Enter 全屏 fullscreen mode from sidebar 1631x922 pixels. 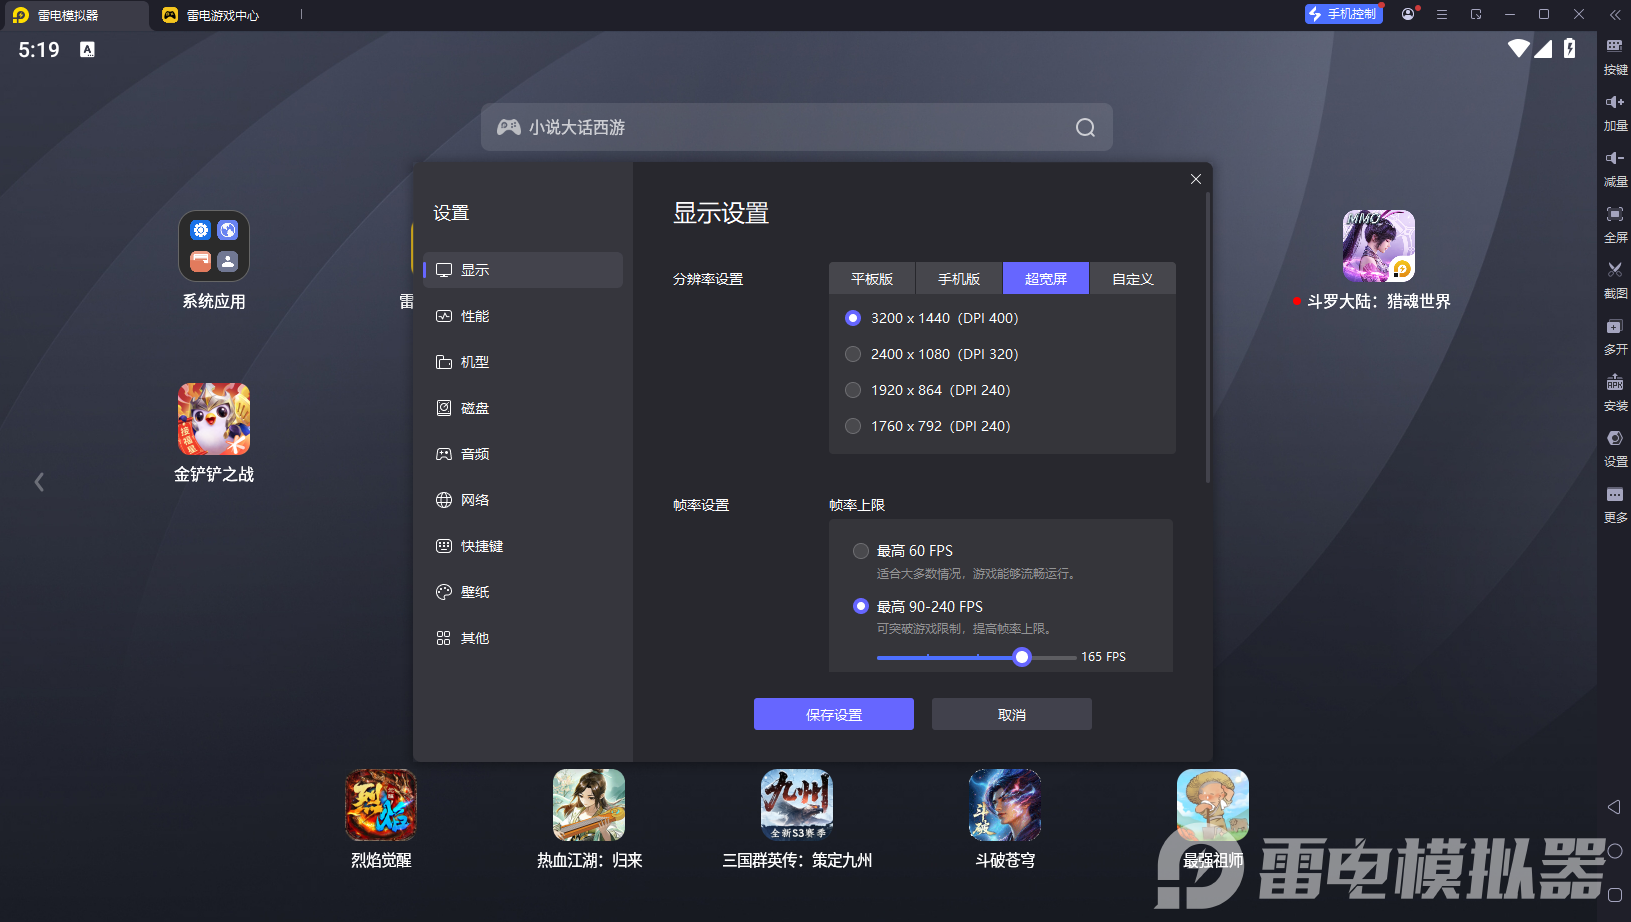[1615, 224]
